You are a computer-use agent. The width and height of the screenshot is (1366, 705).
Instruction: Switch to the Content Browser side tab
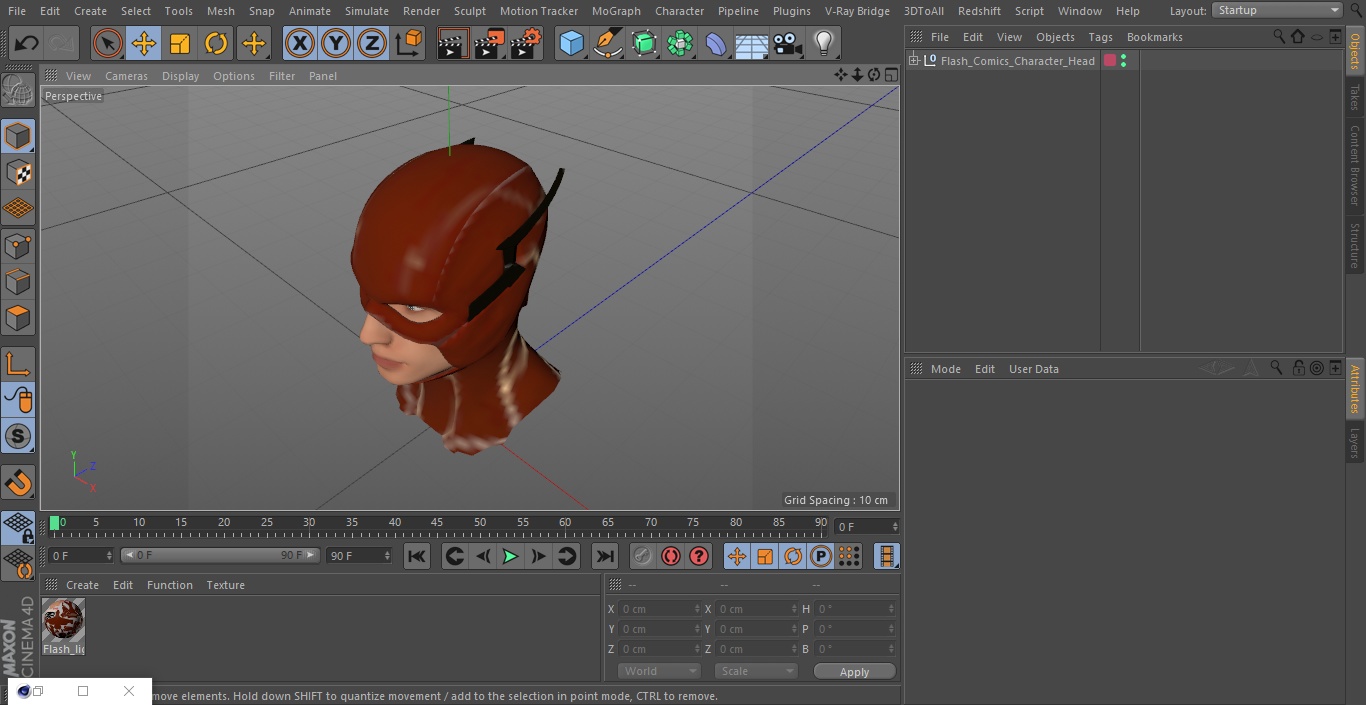[1355, 165]
